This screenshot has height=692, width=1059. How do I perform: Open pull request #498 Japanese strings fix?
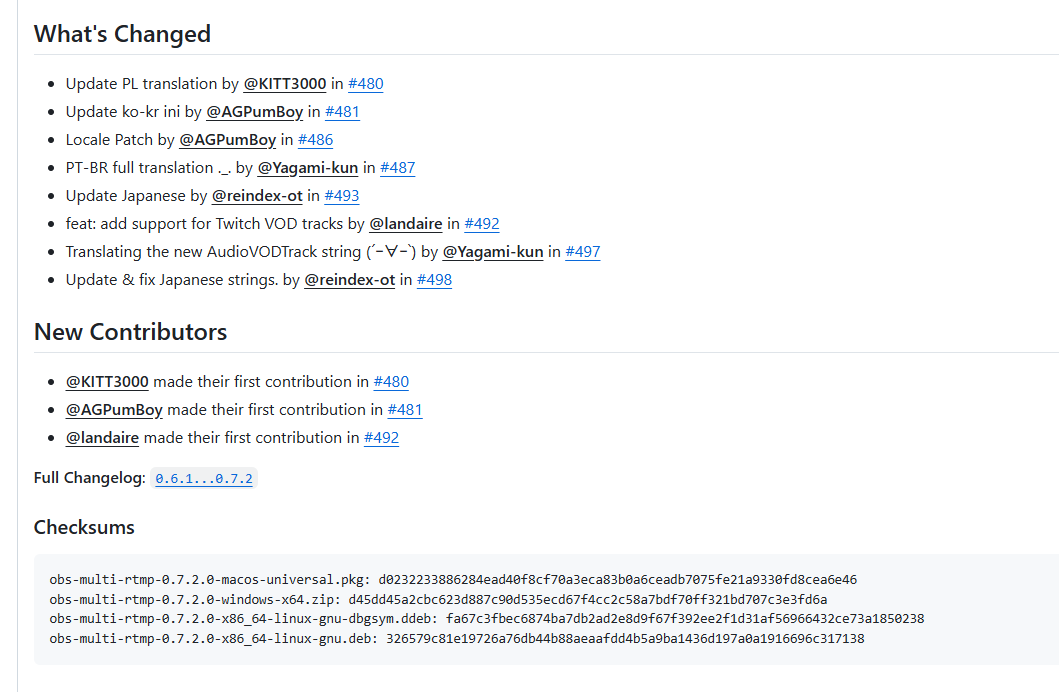(434, 280)
